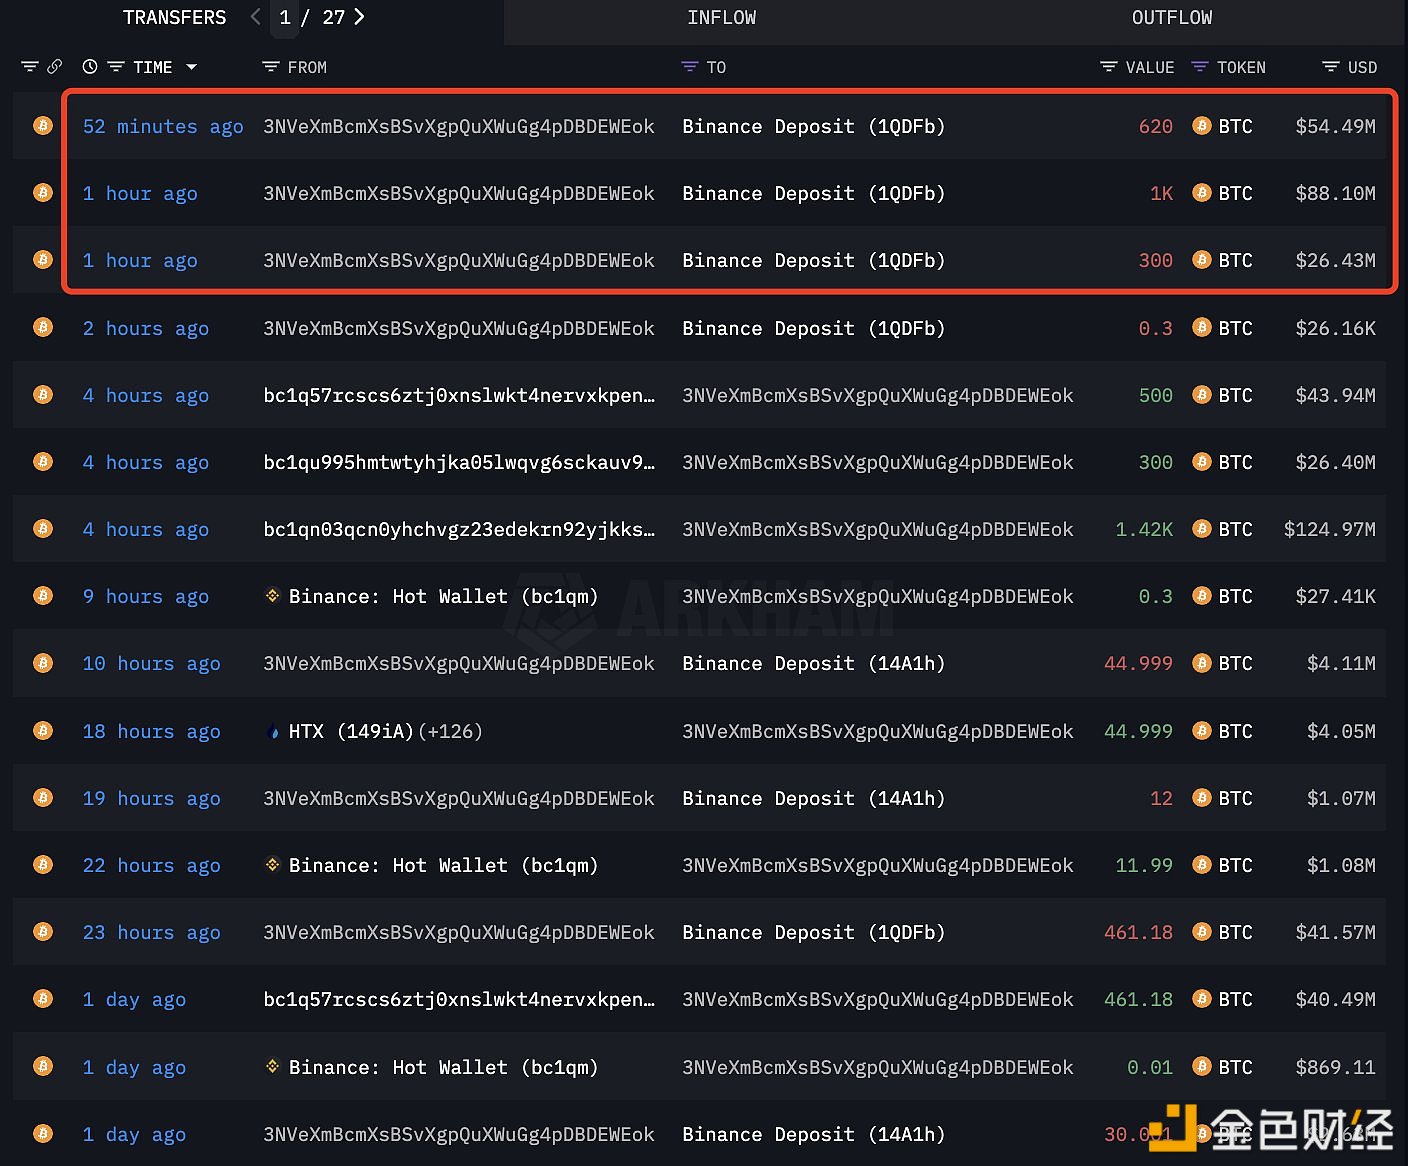Click the $1.07M USD value
Viewport: 1408px width, 1166px height.
1341,798
